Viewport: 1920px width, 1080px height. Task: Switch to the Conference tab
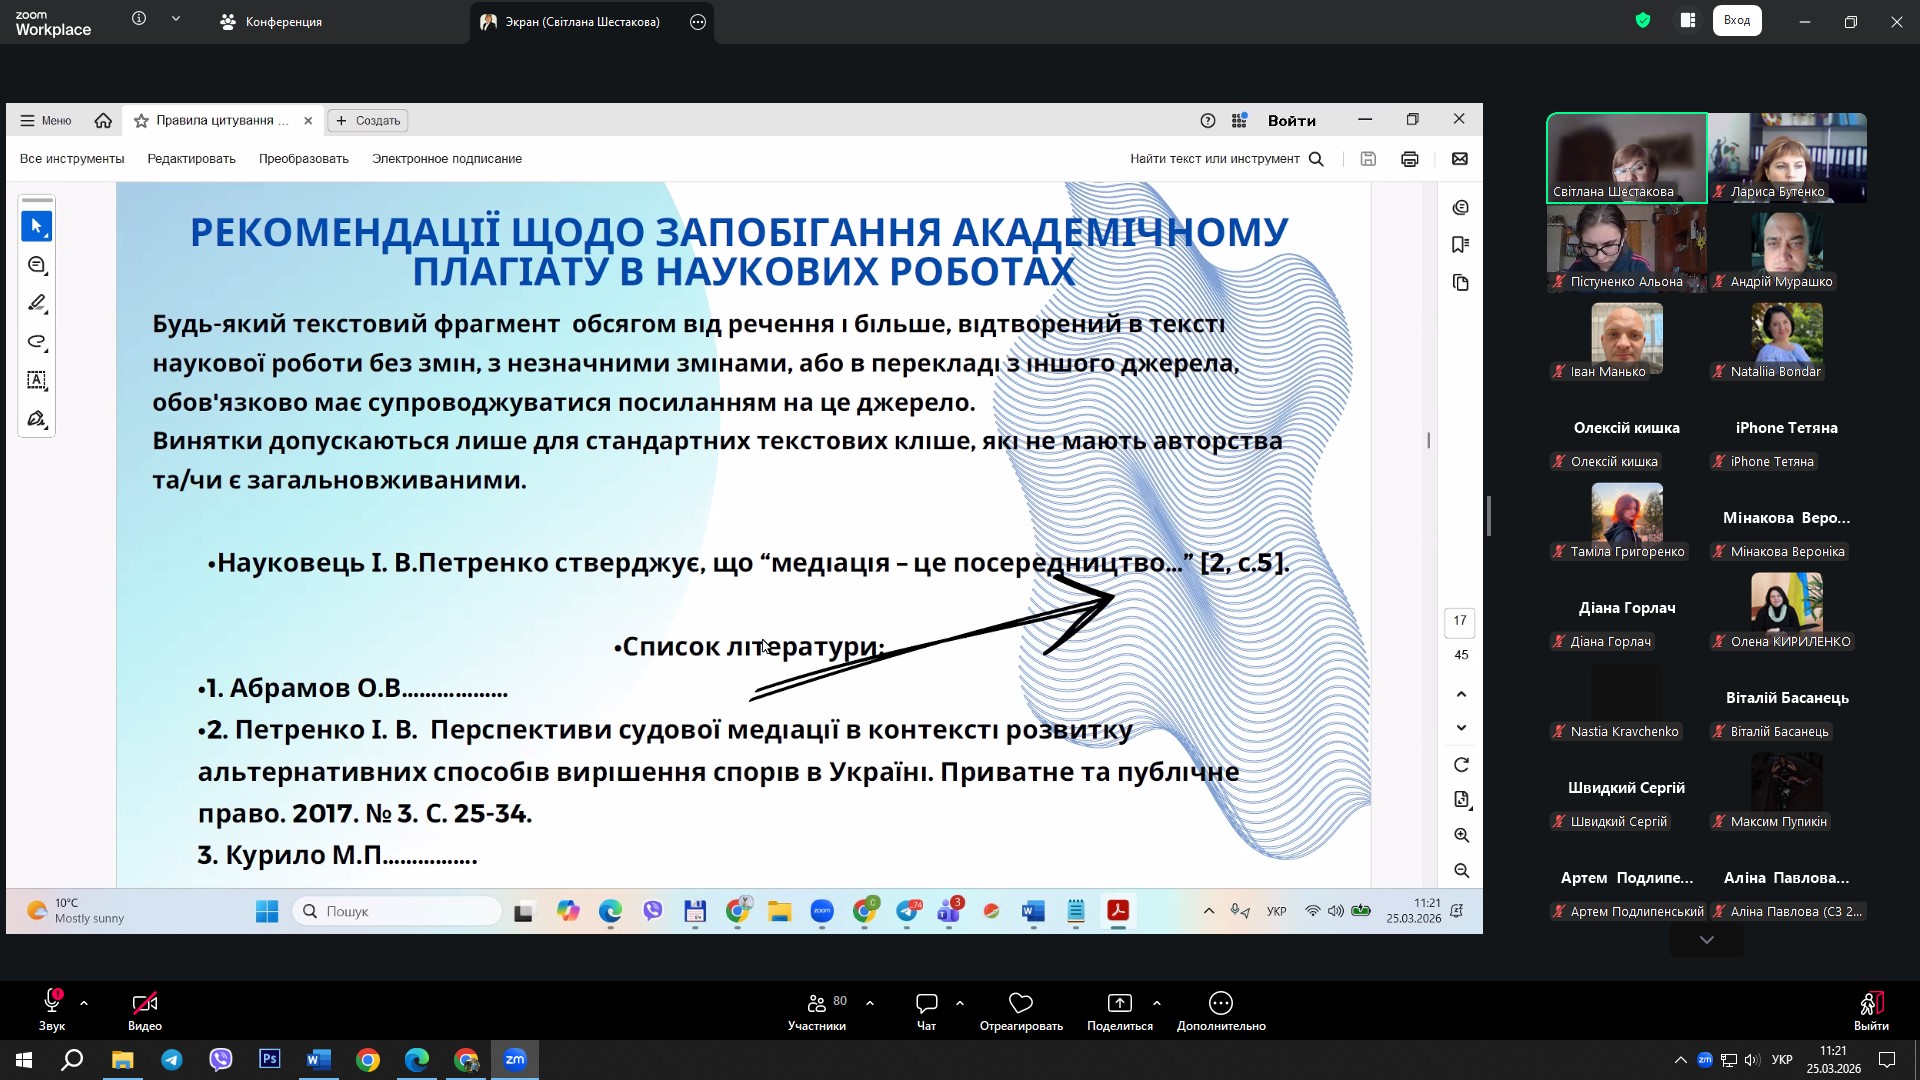(271, 22)
